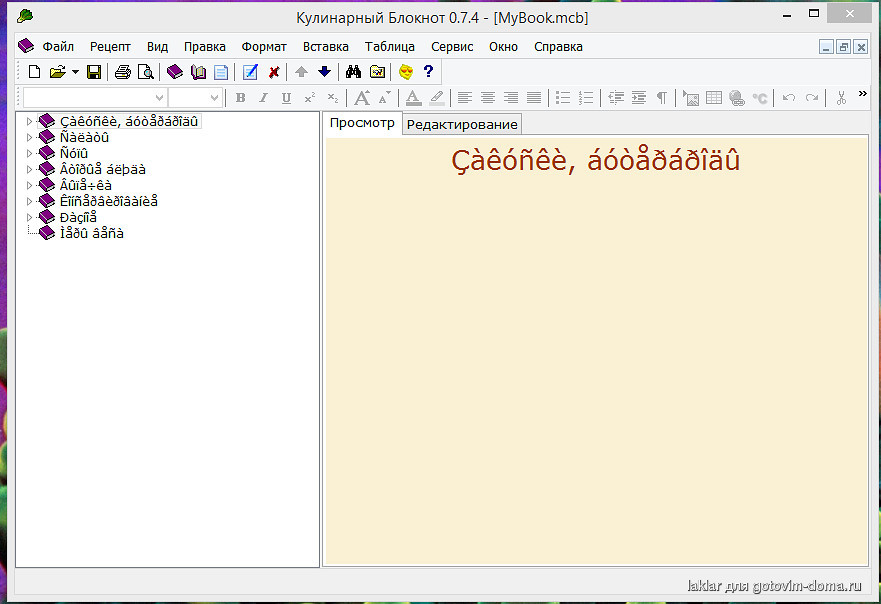Viewport: 881px width, 604px height.
Task: Open the font name combo box
Action: pyautogui.click(x=95, y=98)
